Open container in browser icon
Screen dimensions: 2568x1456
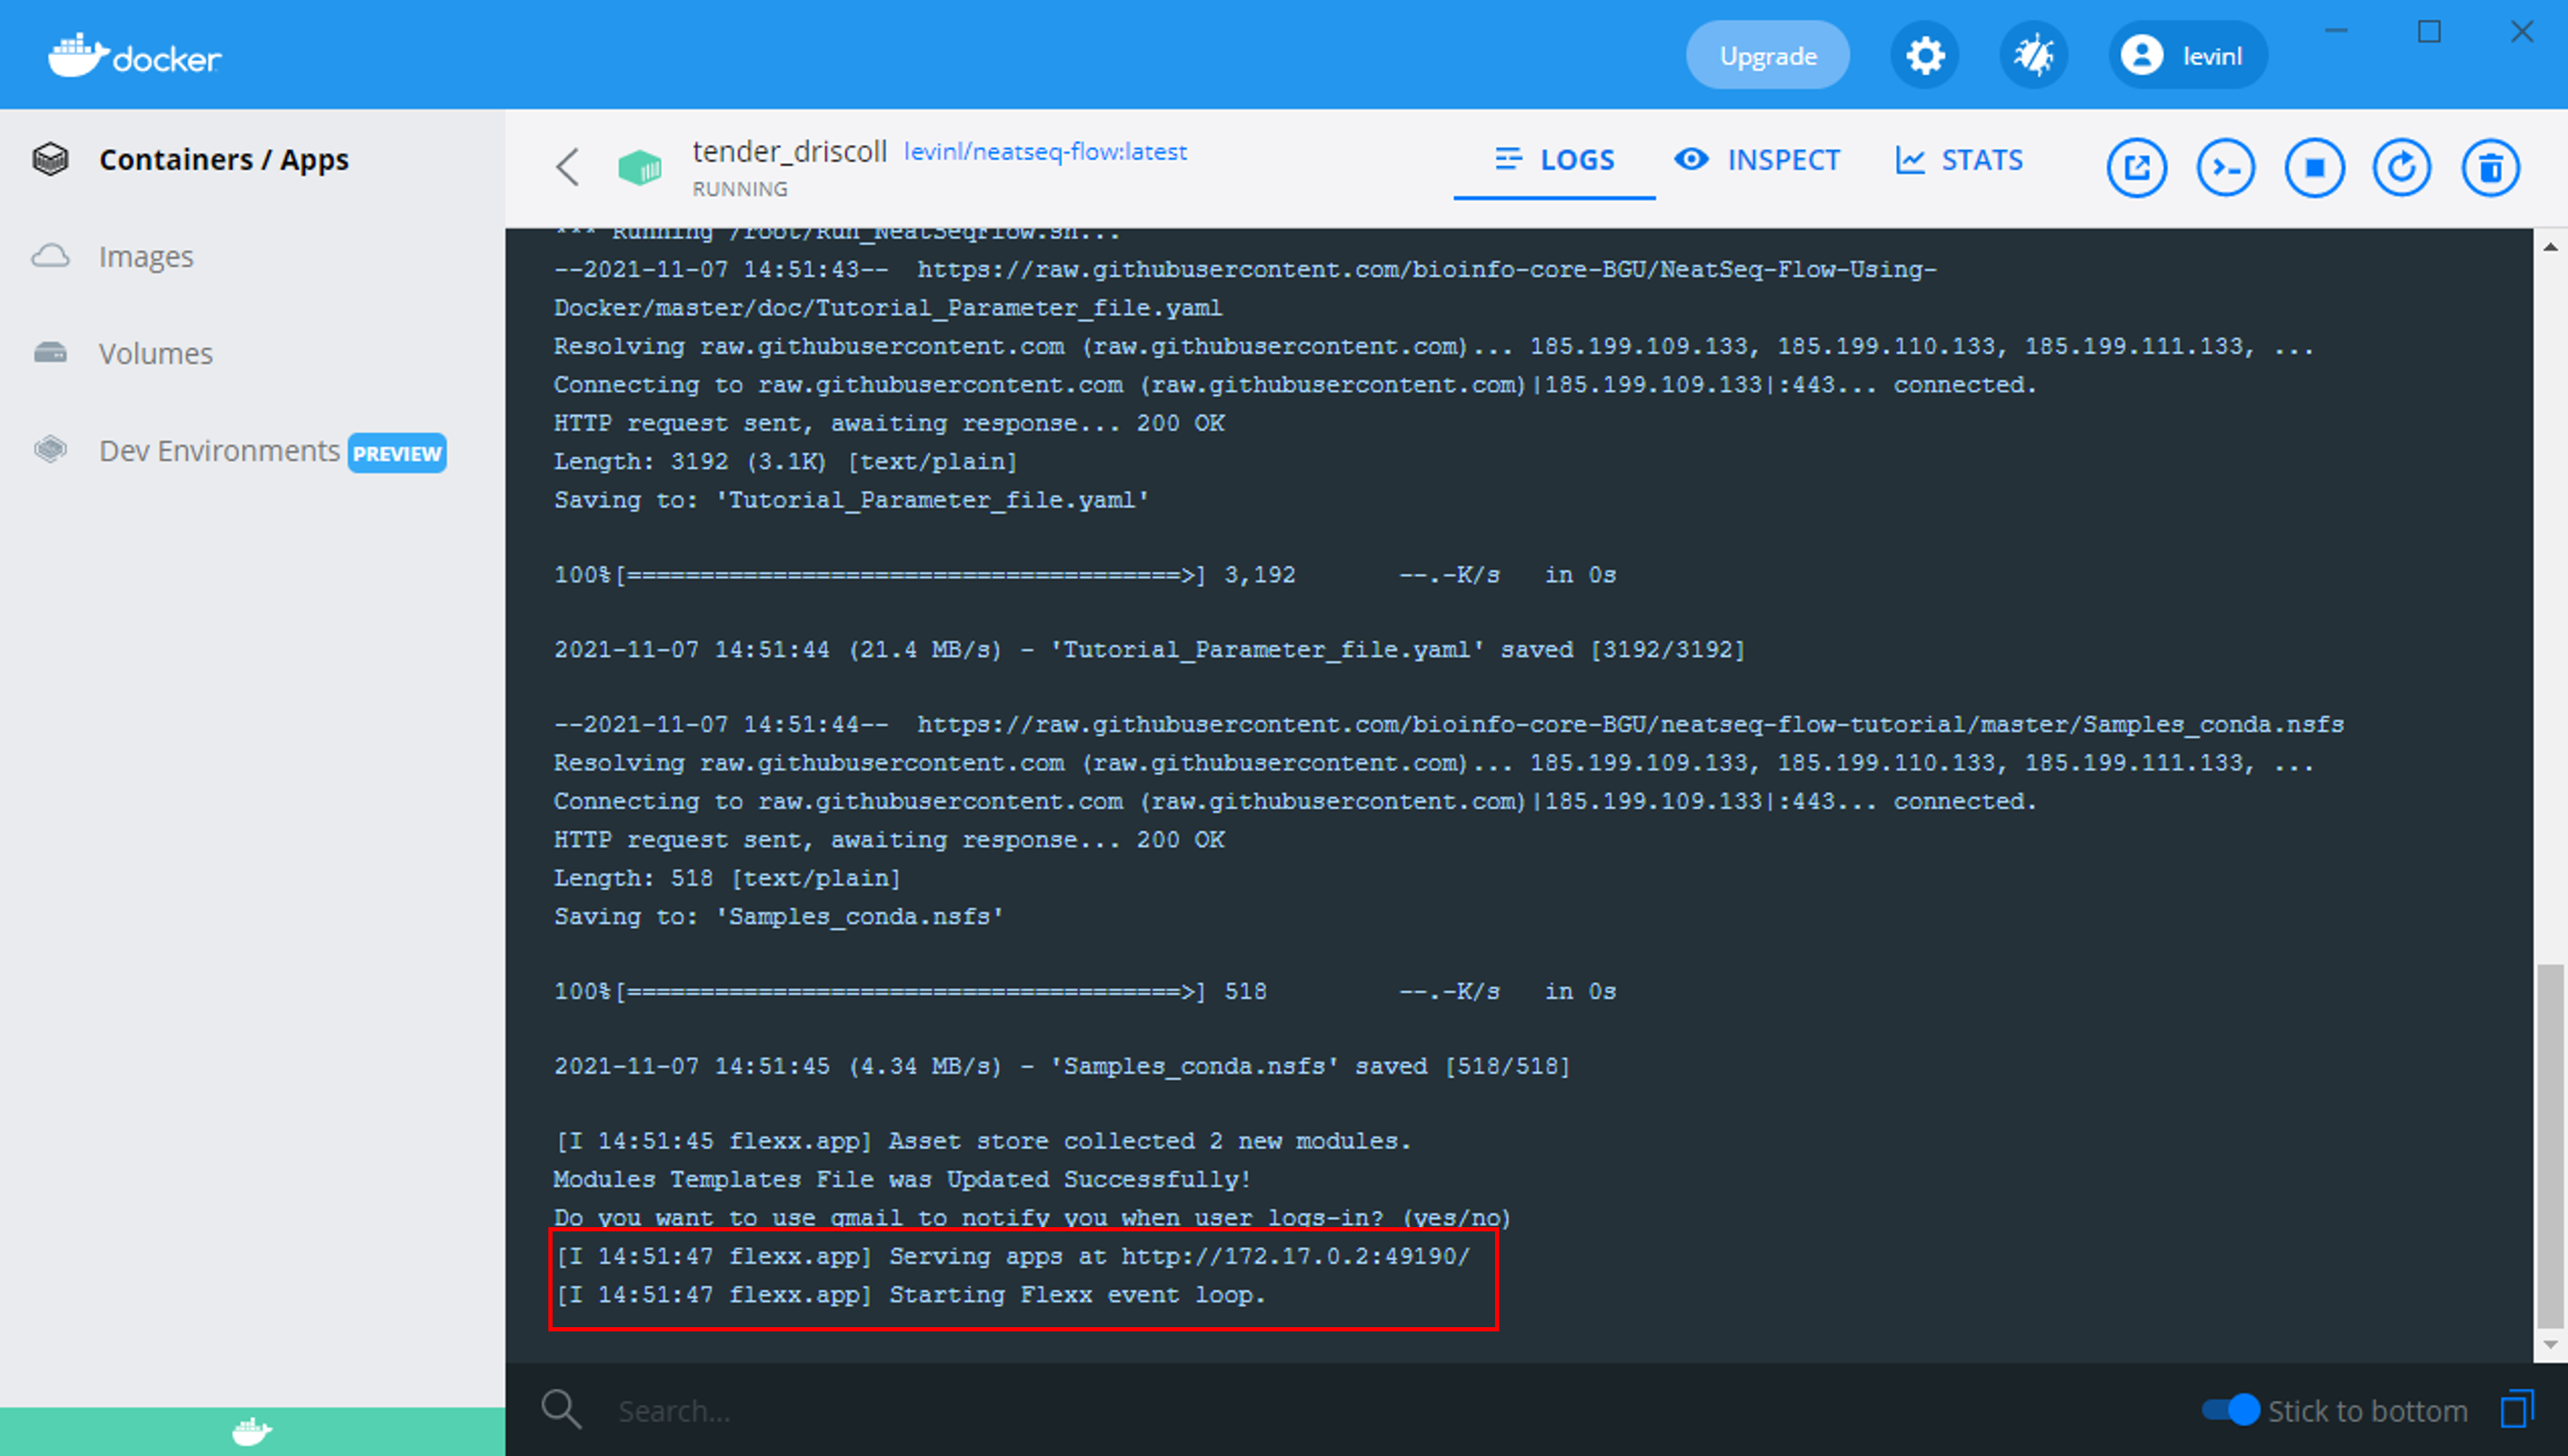click(x=2136, y=167)
